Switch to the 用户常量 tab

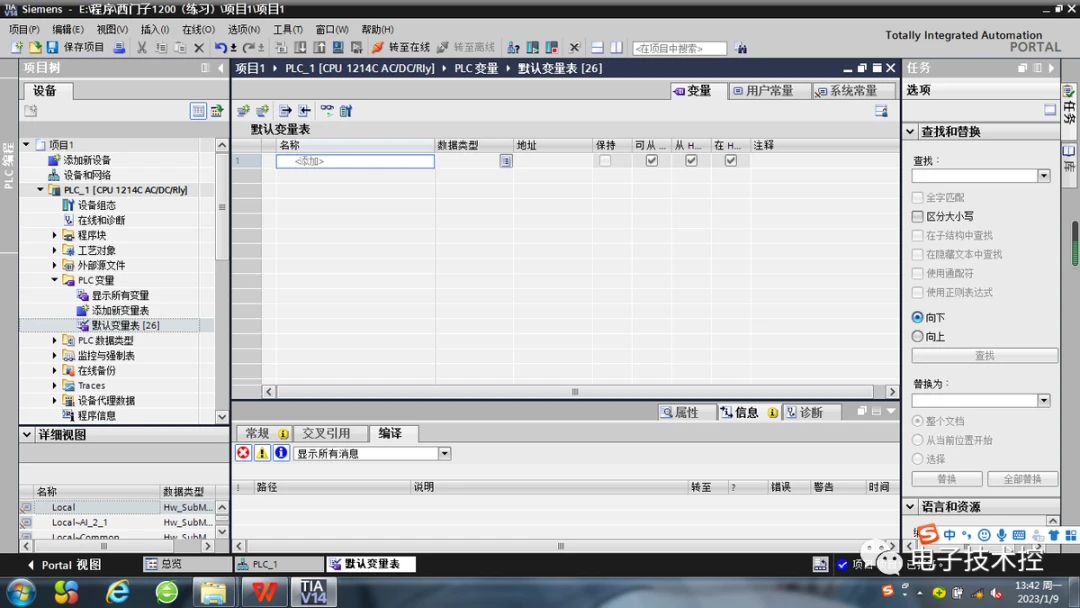click(x=769, y=91)
